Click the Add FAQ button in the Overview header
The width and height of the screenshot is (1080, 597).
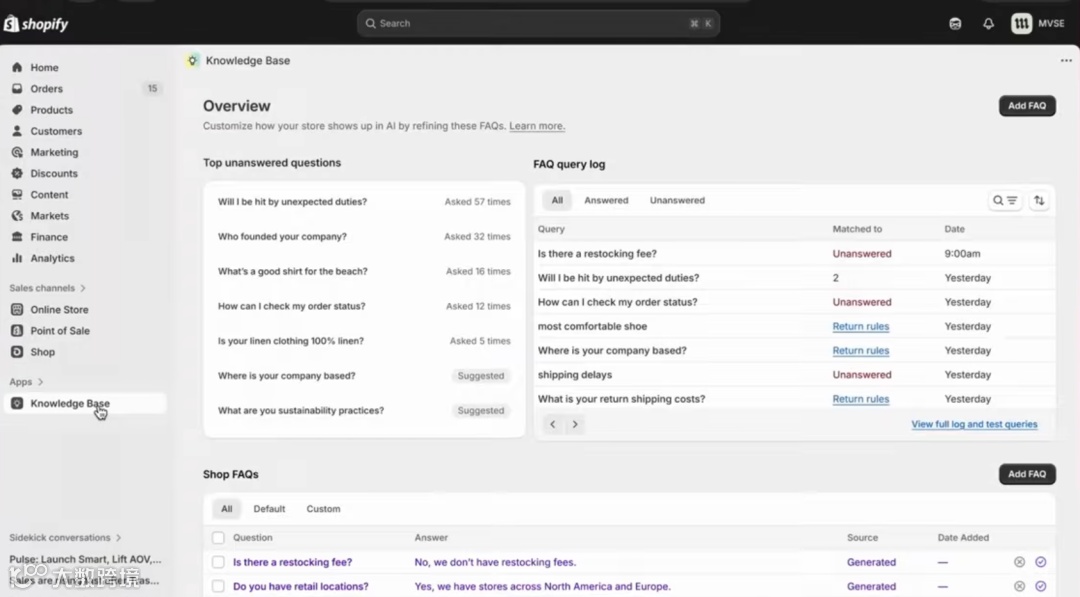[1027, 106]
